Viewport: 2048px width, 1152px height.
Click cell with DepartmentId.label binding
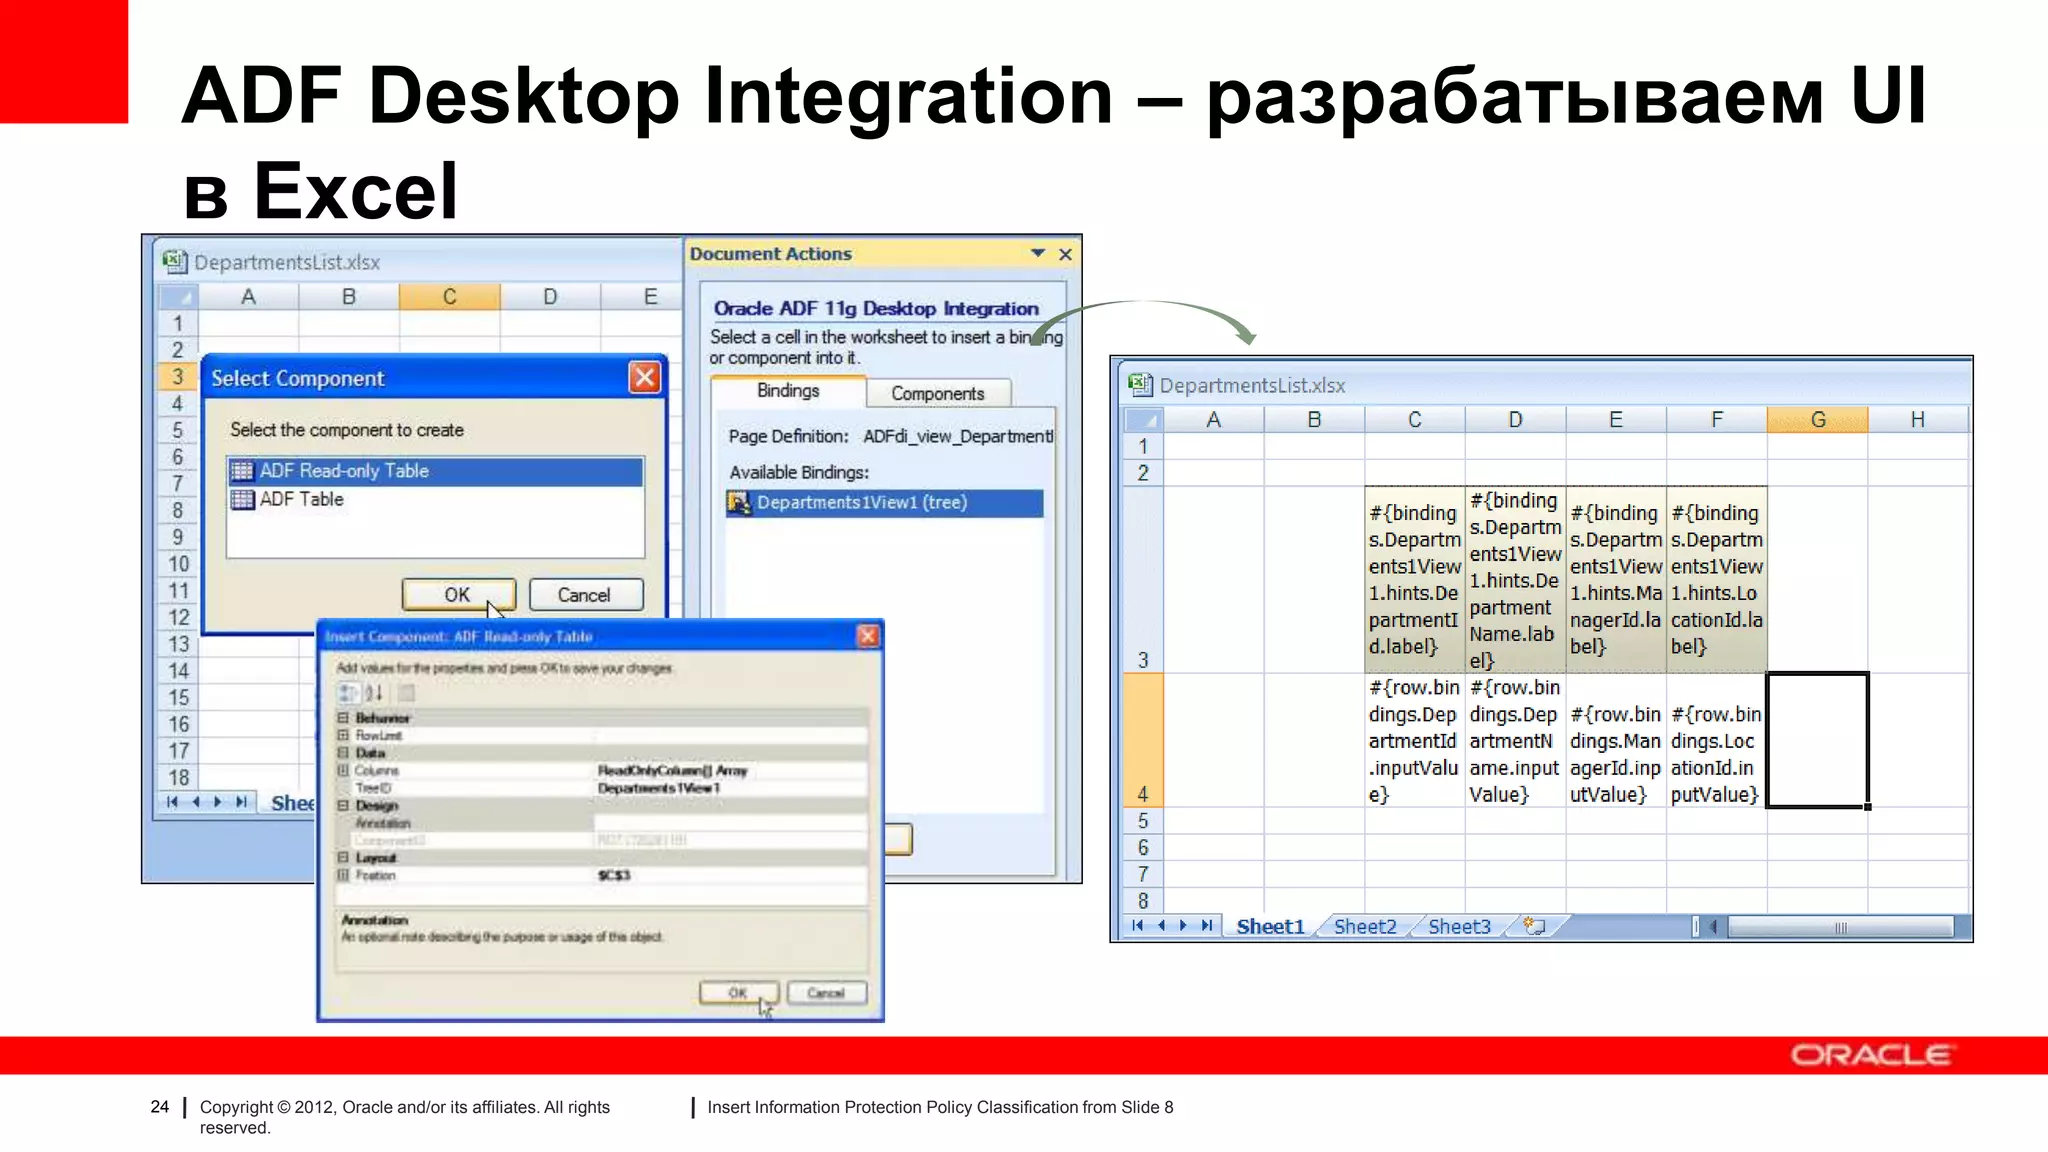point(1415,580)
